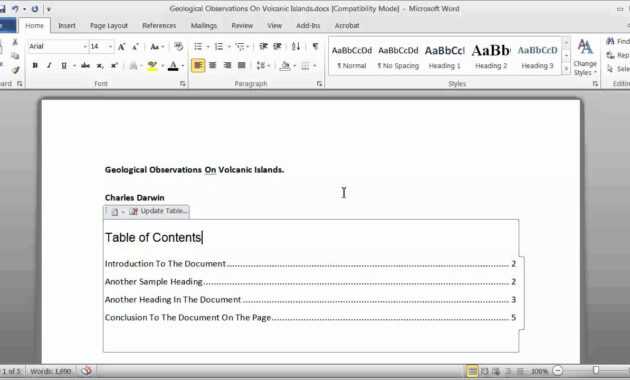The height and width of the screenshot is (380, 630).
Task: Center the paragraph text
Action: 213,65
